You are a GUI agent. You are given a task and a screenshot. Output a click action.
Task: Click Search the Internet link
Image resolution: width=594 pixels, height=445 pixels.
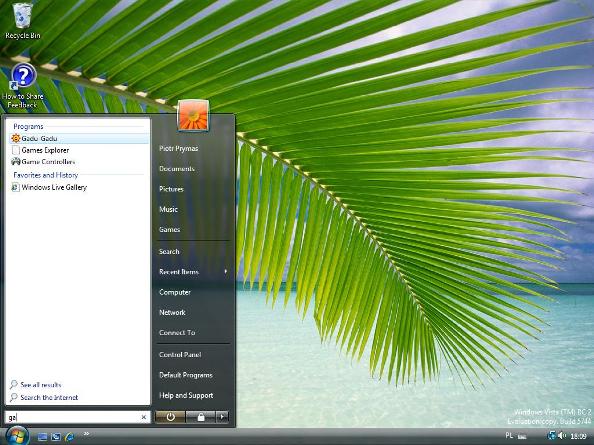pyautogui.click(x=49, y=397)
